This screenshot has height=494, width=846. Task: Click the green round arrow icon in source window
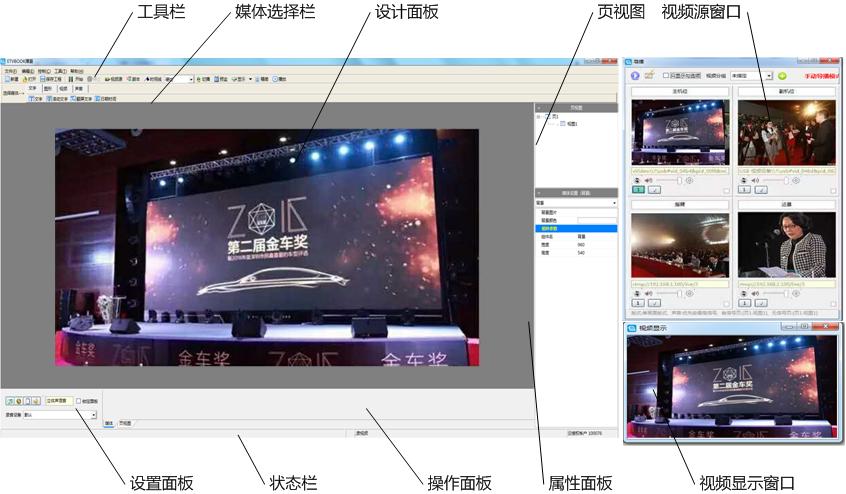[782, 76]
